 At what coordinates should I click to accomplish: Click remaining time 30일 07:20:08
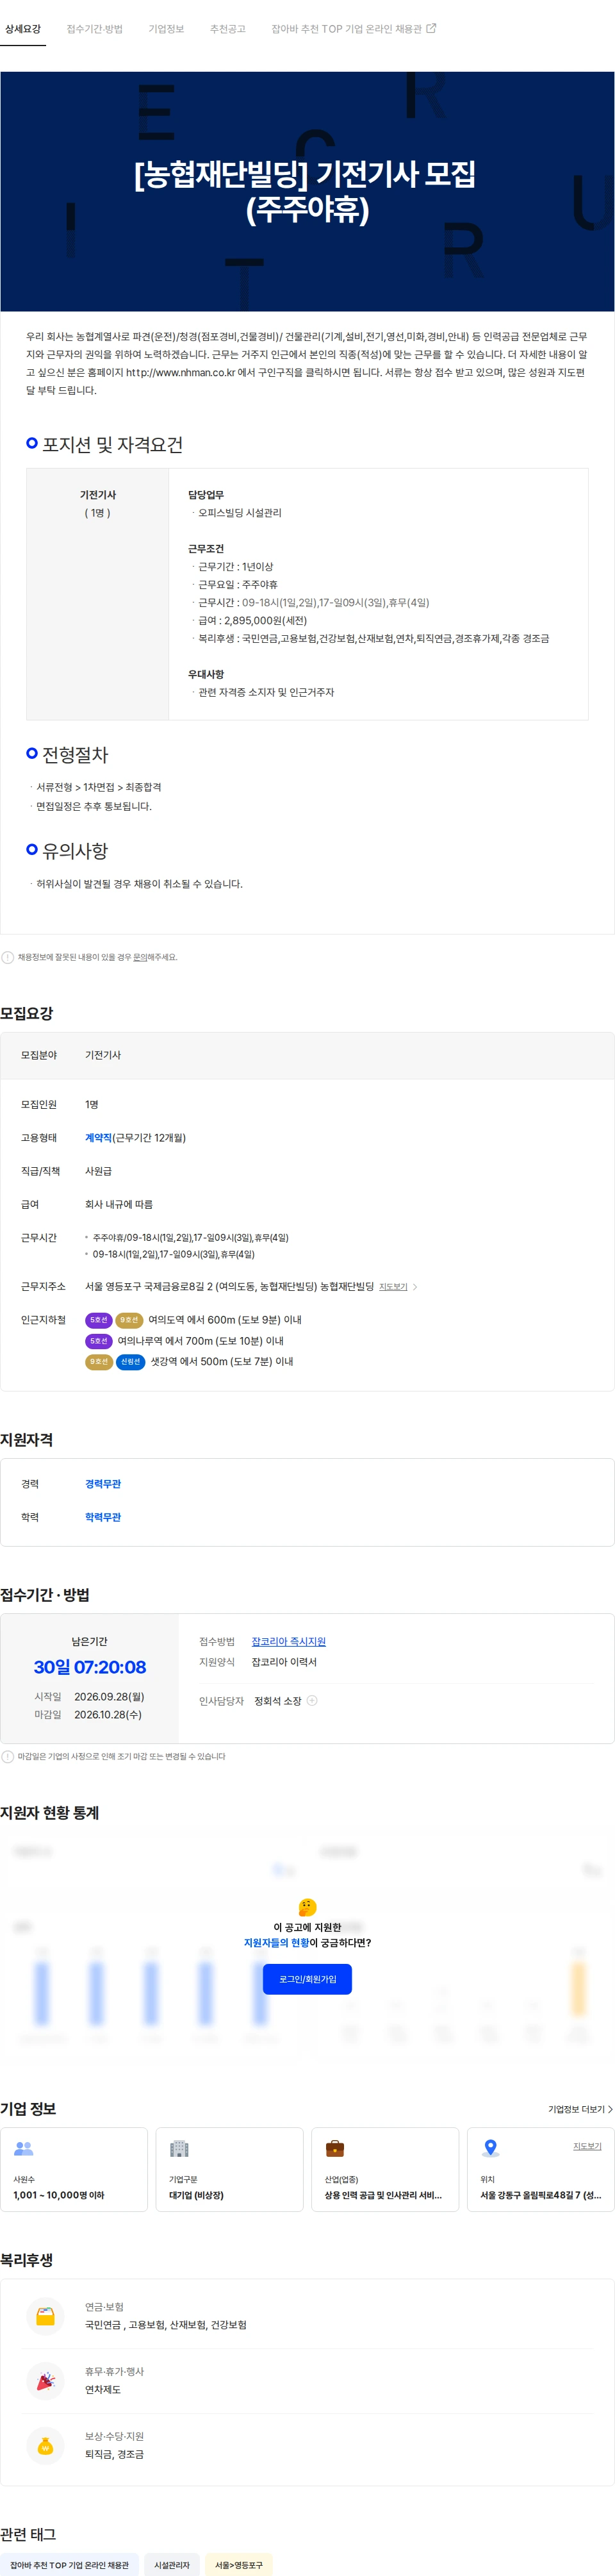(x=90, y=1667)
